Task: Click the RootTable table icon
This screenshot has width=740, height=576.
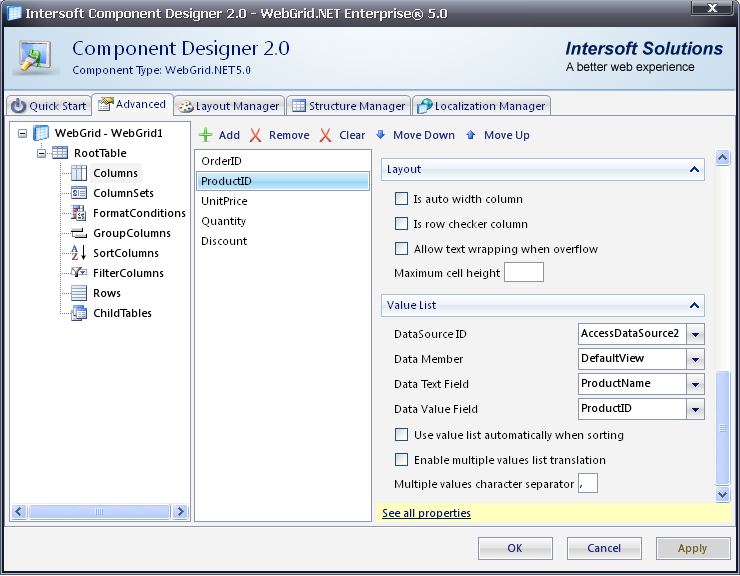Action: pyautogui.click(x=59, y=153)
